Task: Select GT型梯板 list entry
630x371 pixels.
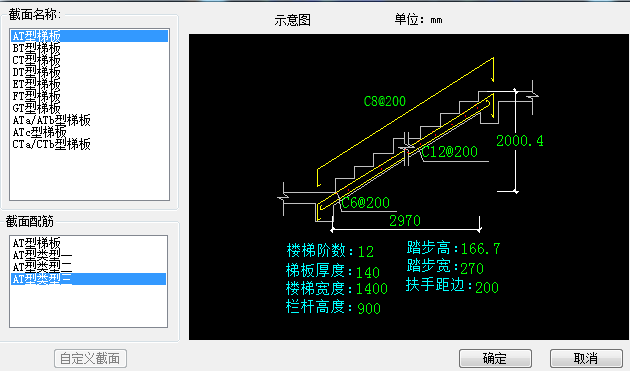Action: 37,108
